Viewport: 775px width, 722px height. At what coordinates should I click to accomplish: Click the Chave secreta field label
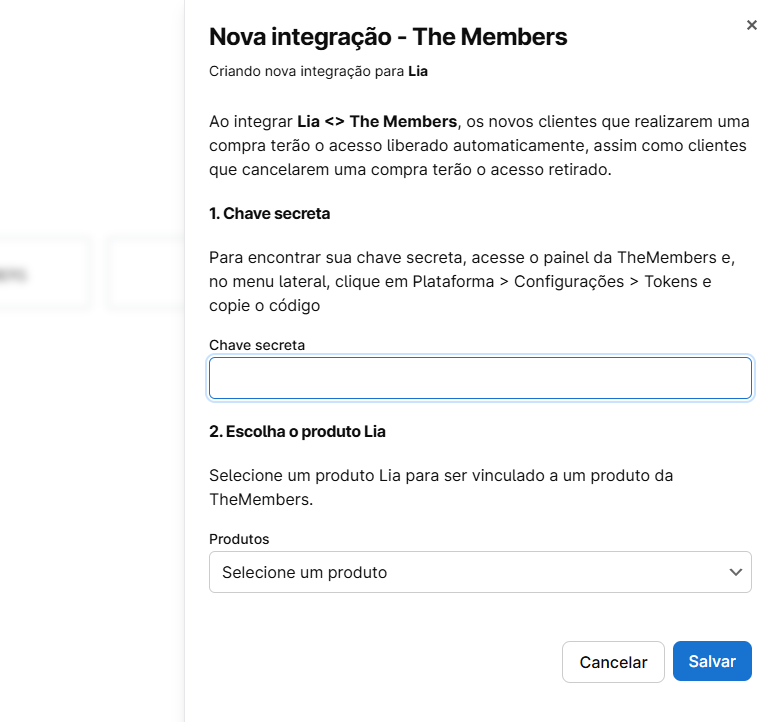257,345
